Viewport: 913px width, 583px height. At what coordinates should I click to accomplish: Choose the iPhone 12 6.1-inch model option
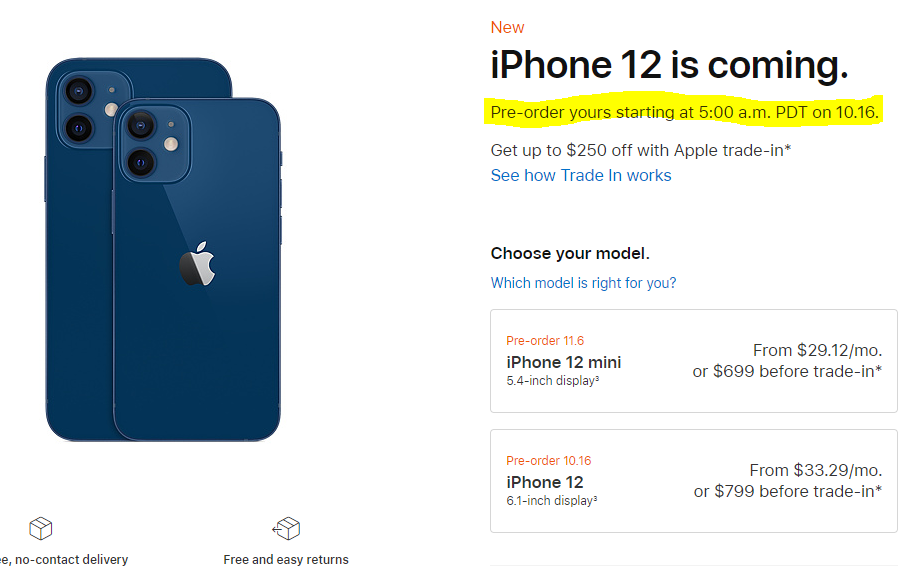[x=693, y=481]
